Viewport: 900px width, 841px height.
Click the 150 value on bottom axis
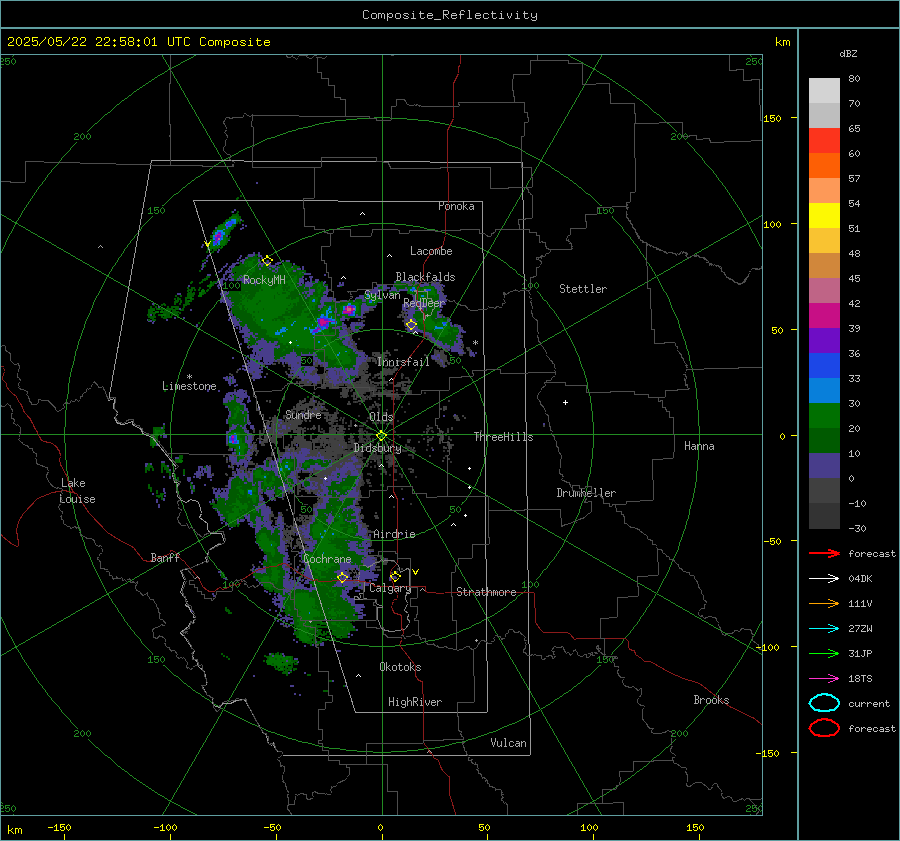[x=695, y=827]
